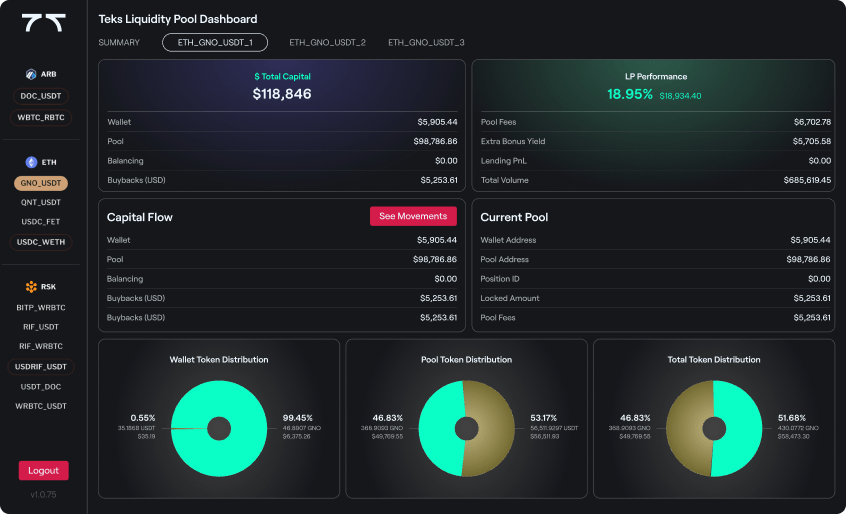Click the Teks logo icon
Screen dimensions: 846x514
click(43, 22)
